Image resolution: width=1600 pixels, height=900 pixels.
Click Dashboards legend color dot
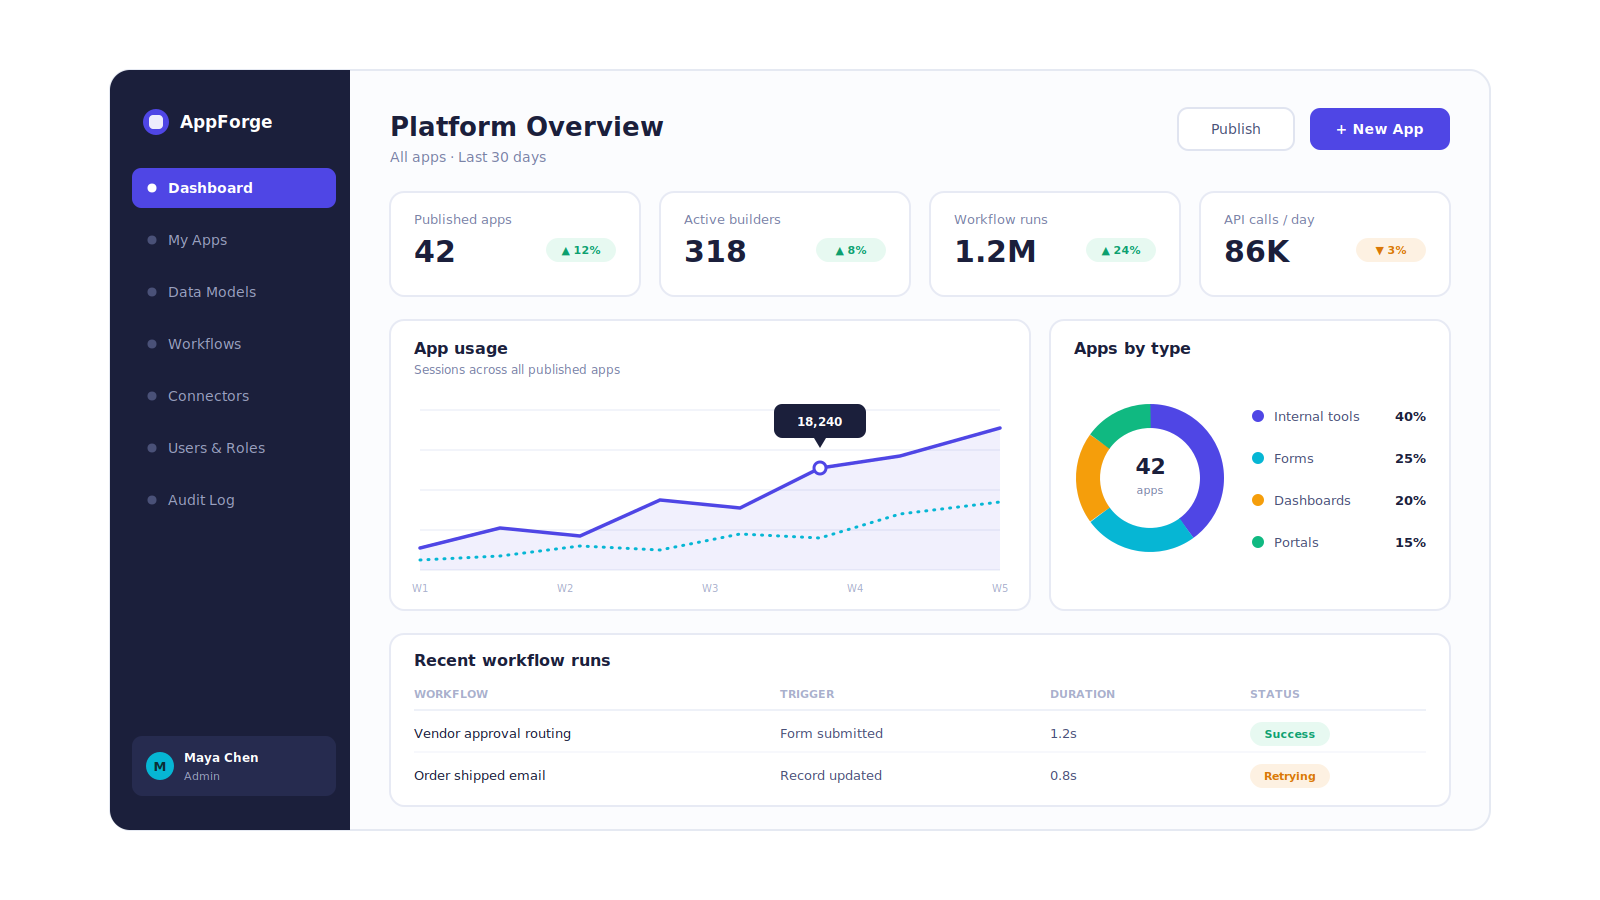point(1258,500)
